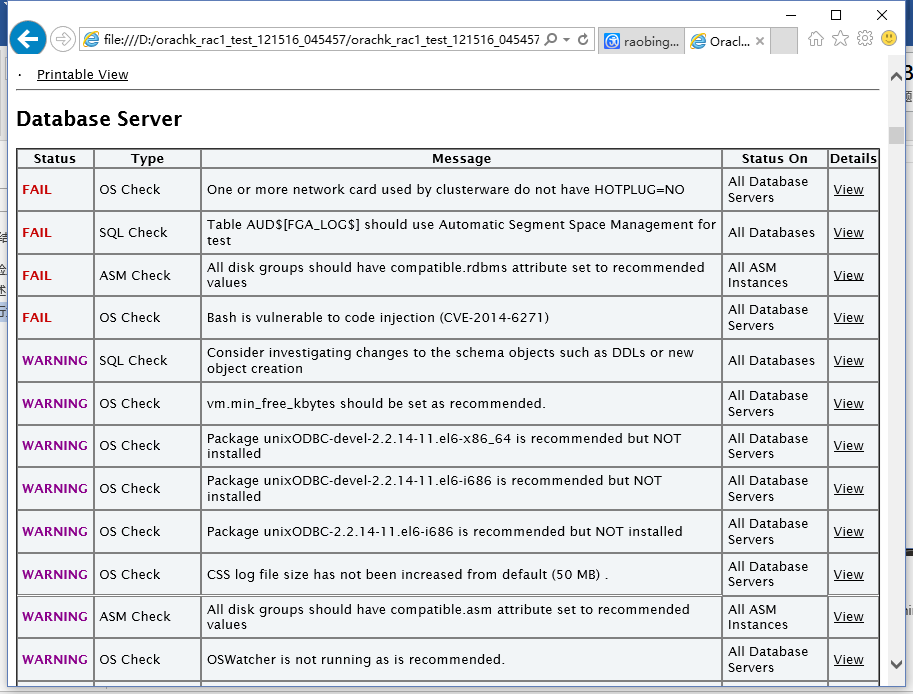Open Favorites star icon

tap(840, 39)
